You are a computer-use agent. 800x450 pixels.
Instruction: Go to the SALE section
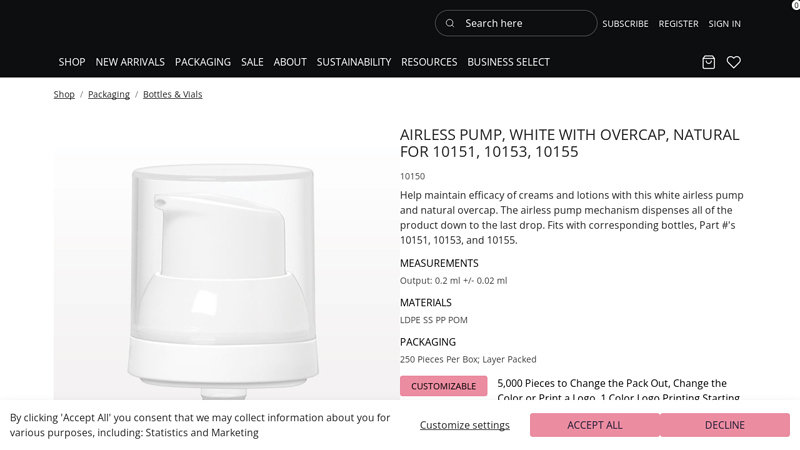[252, 62]
